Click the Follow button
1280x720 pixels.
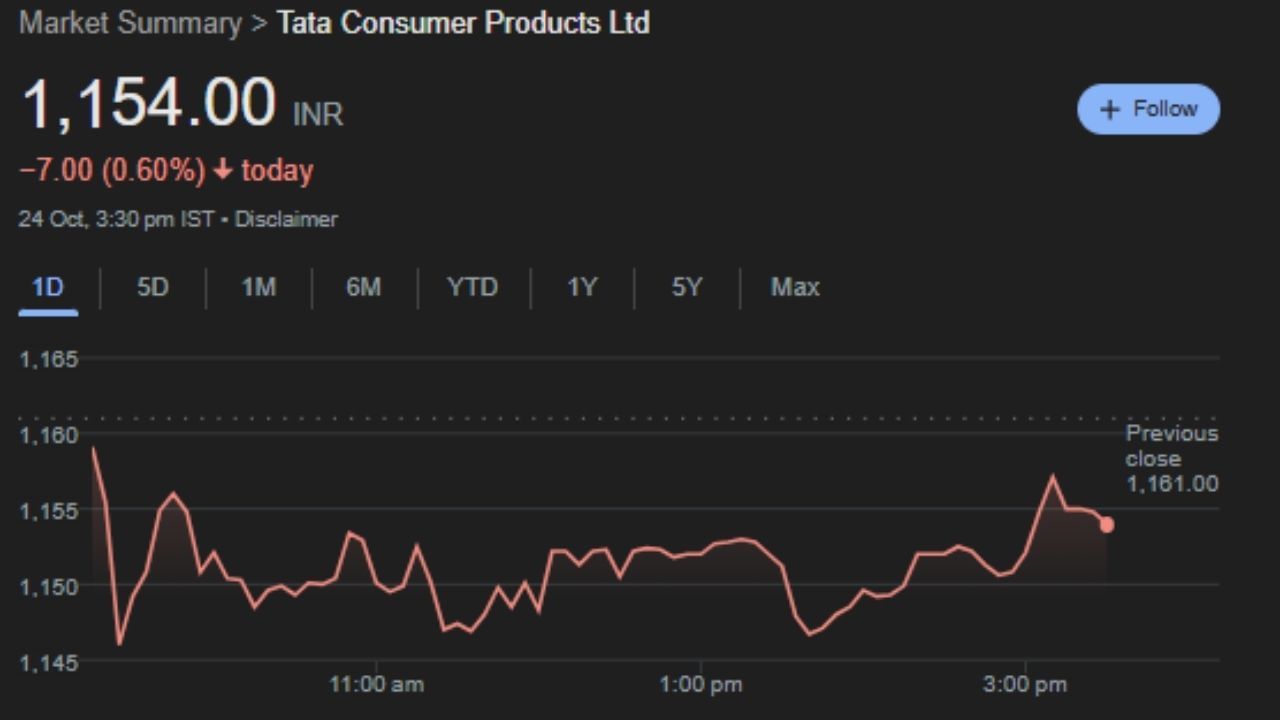coord(1148,109)
